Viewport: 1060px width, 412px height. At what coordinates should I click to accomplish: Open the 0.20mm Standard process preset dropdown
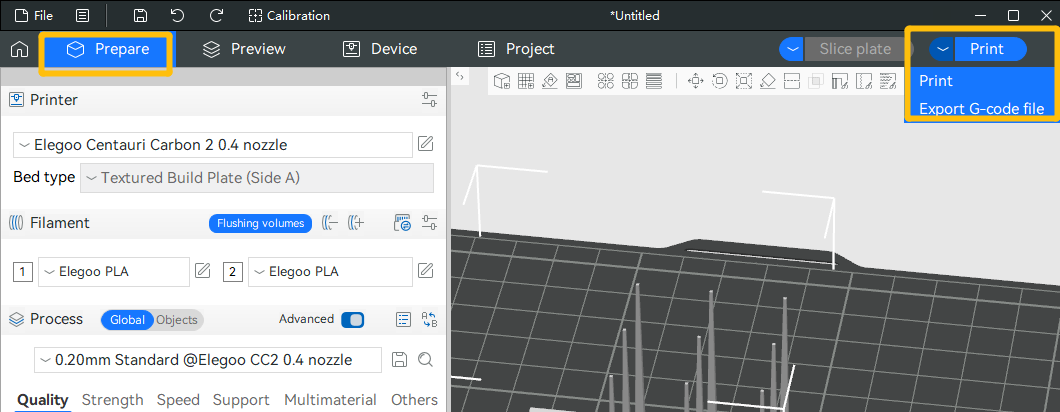208,360
